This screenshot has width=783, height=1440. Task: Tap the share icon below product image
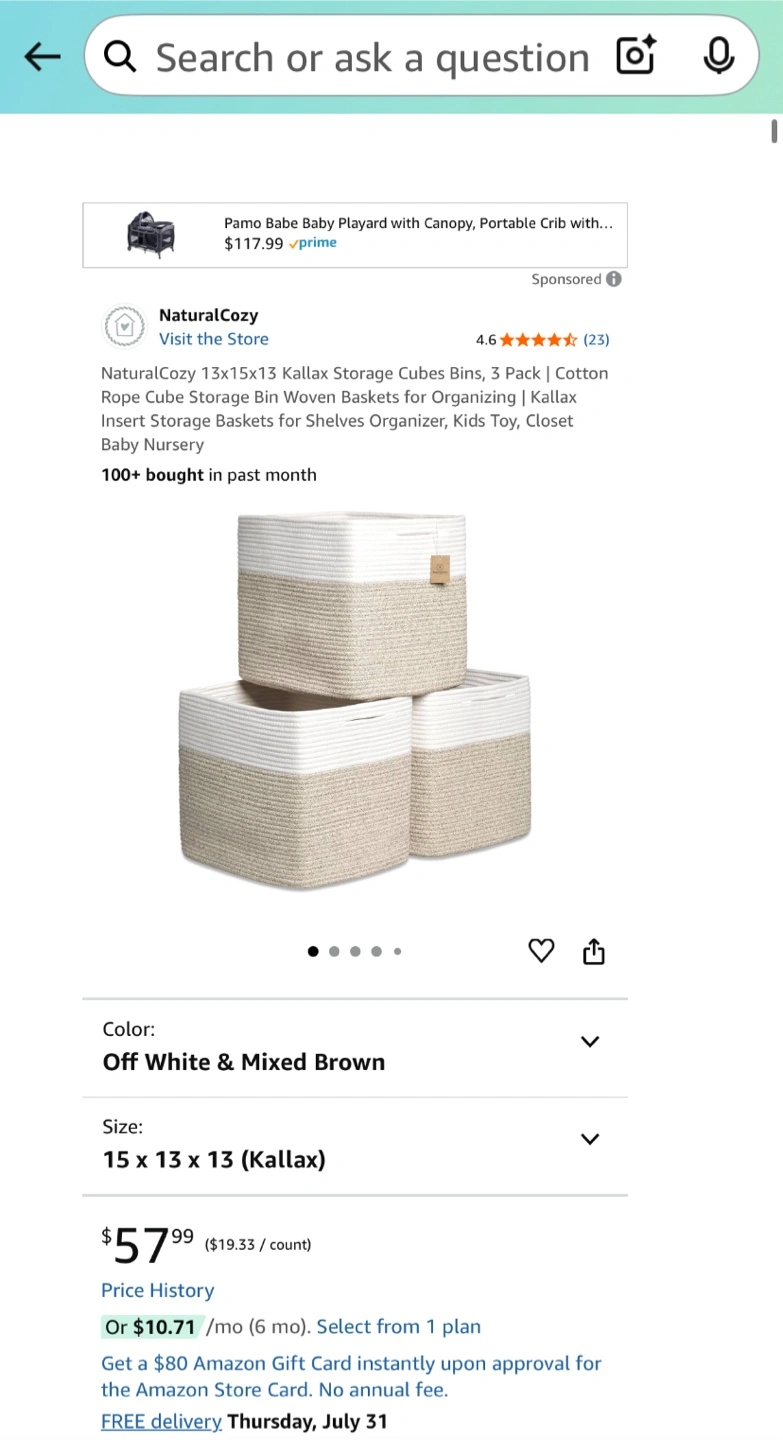coord(594,951)
